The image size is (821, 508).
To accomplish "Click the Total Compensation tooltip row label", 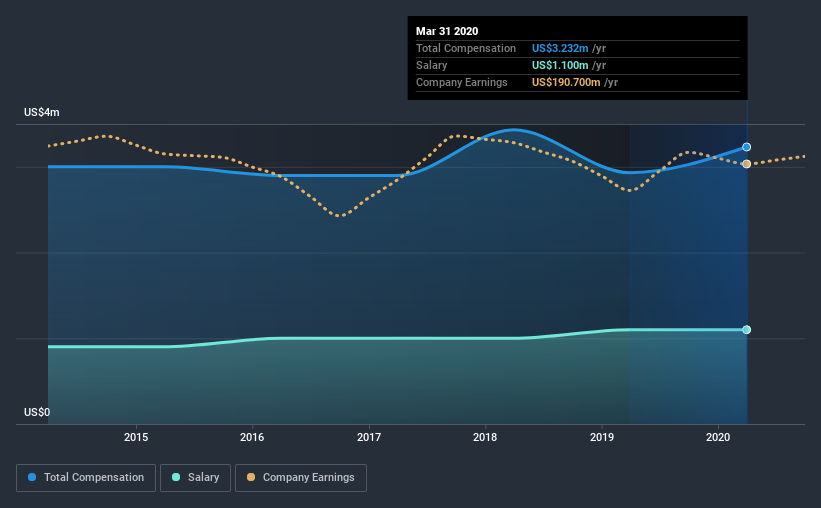I will (x=466, y=48).
